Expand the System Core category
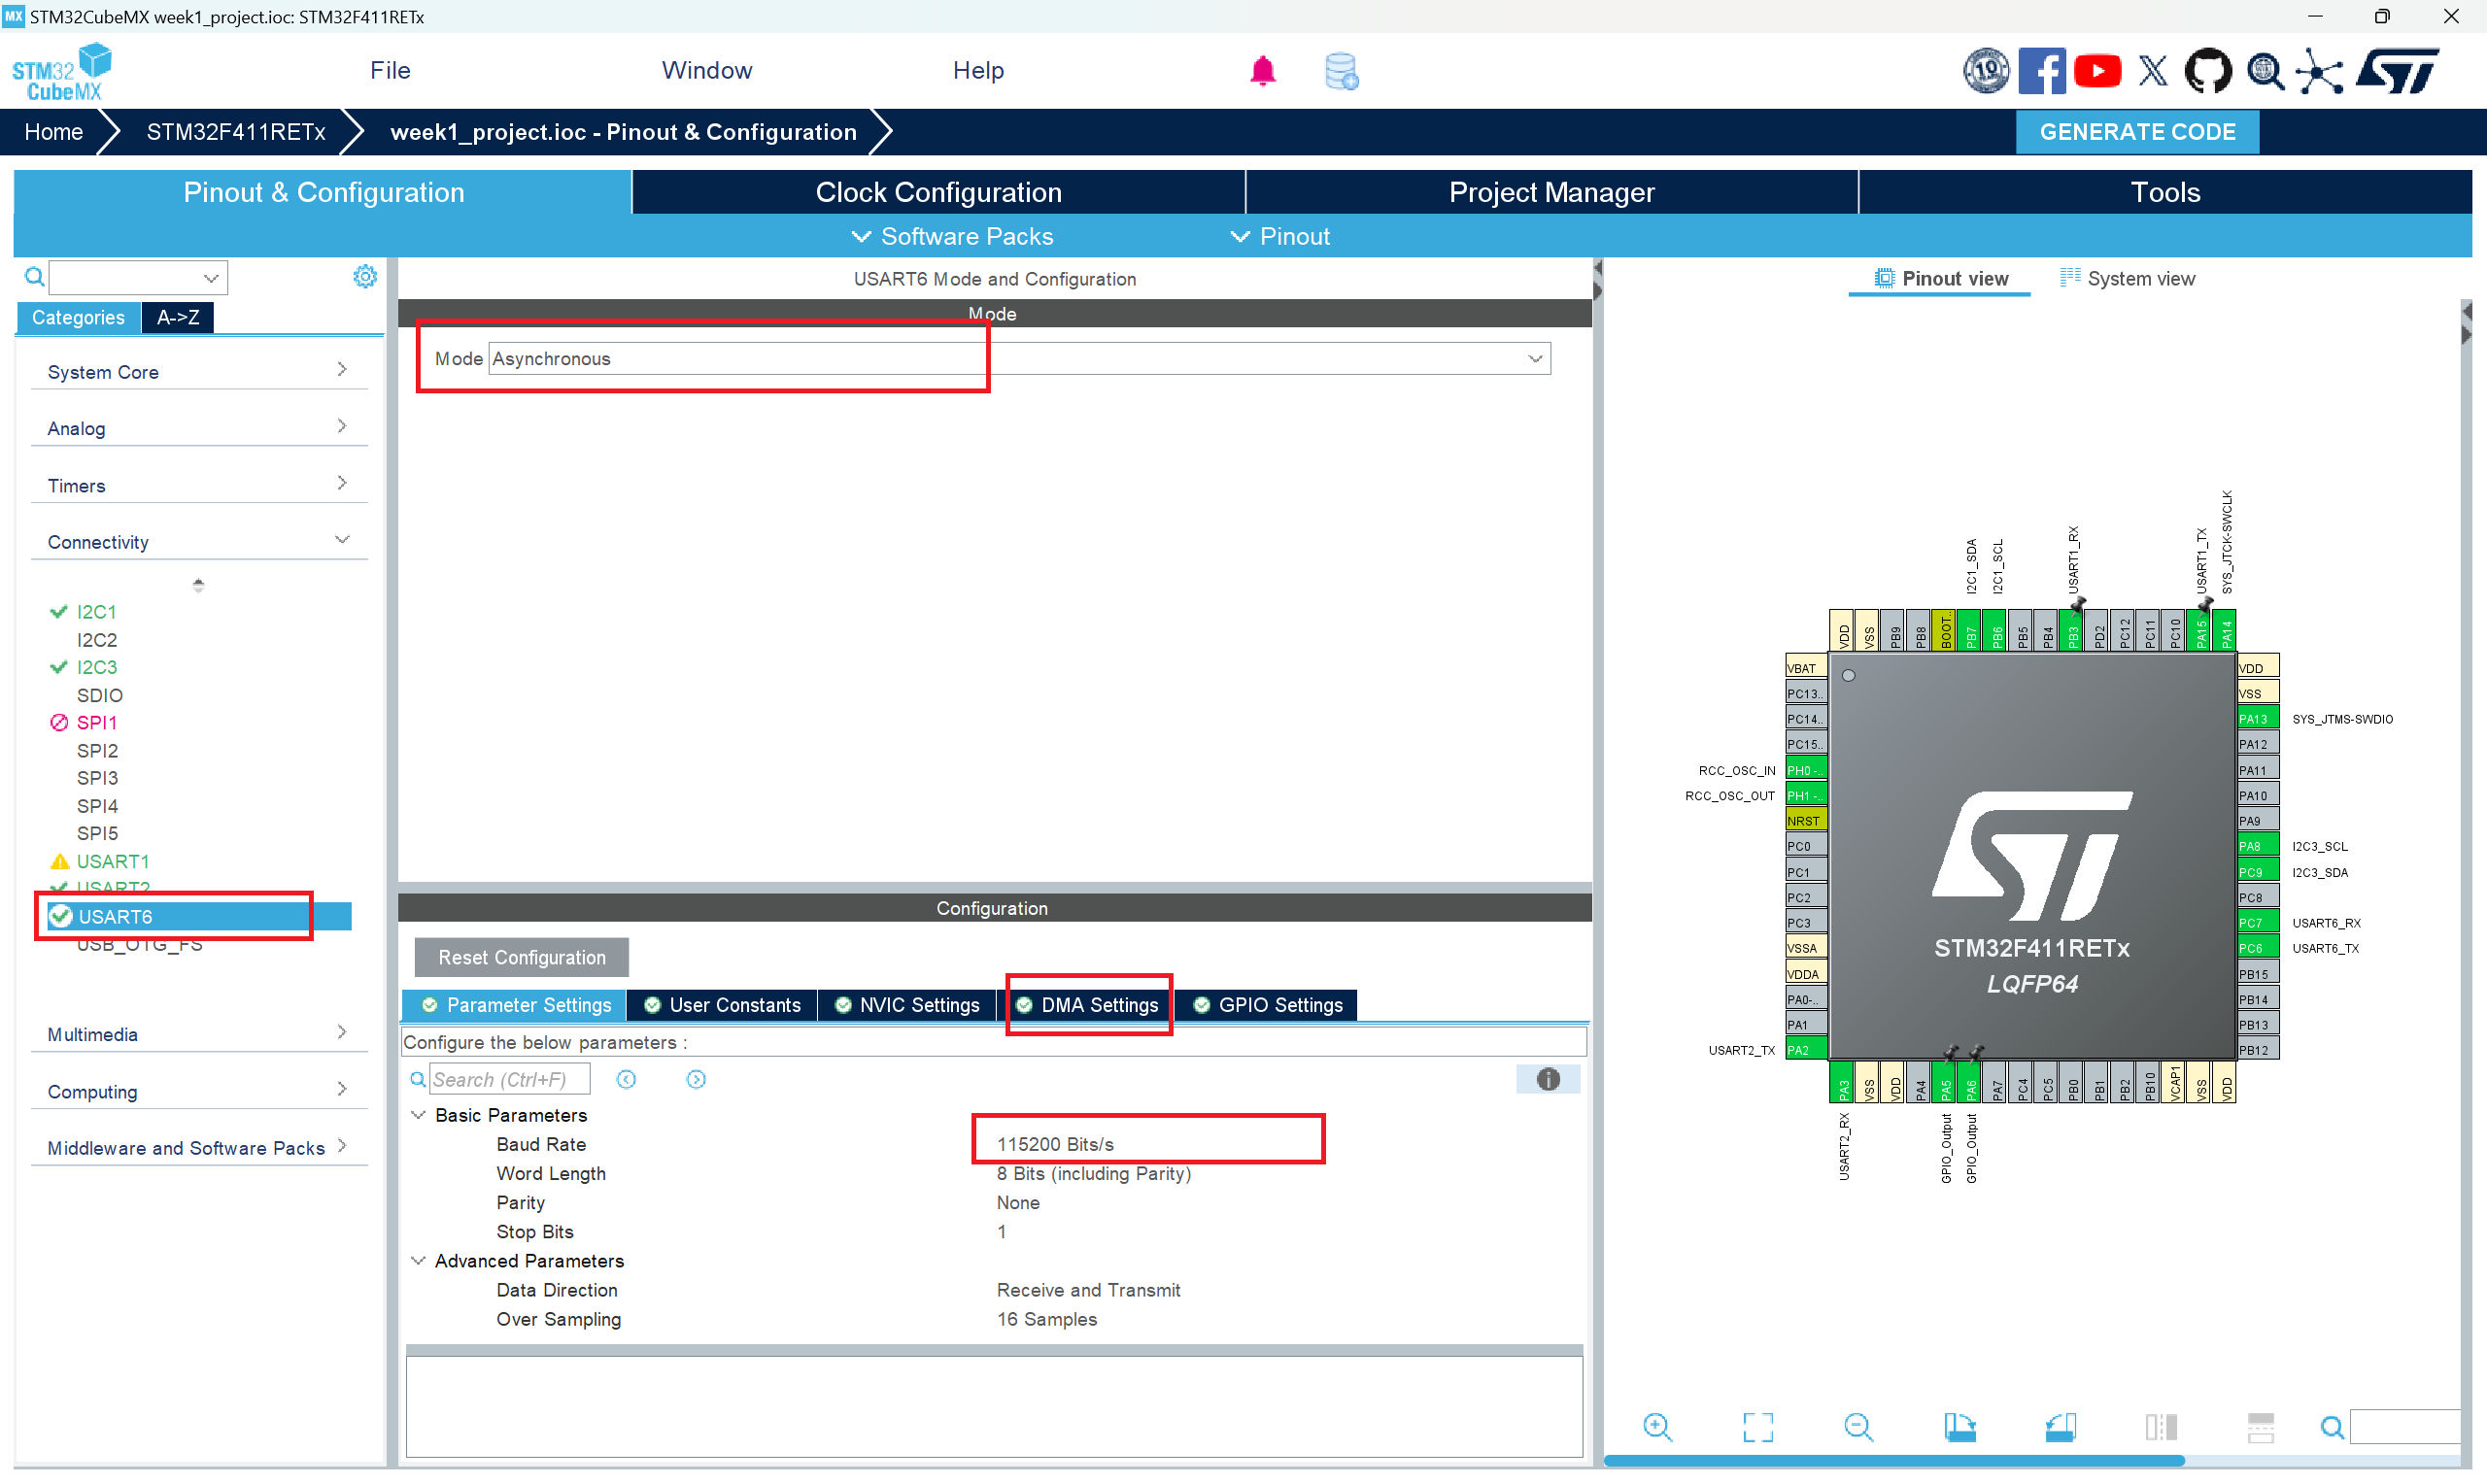Viewport: 2487px width, 1484px height. [197, 372]
